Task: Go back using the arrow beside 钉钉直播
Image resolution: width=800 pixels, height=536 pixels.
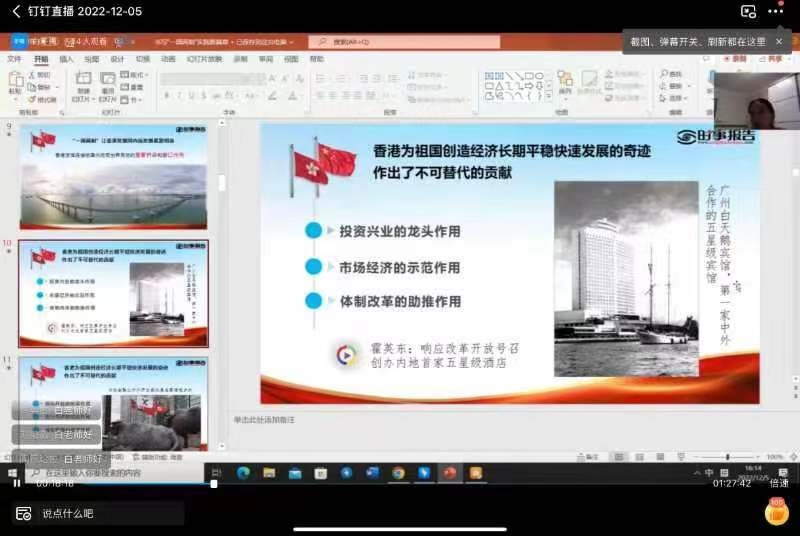Action: click(x=16, y=11)
